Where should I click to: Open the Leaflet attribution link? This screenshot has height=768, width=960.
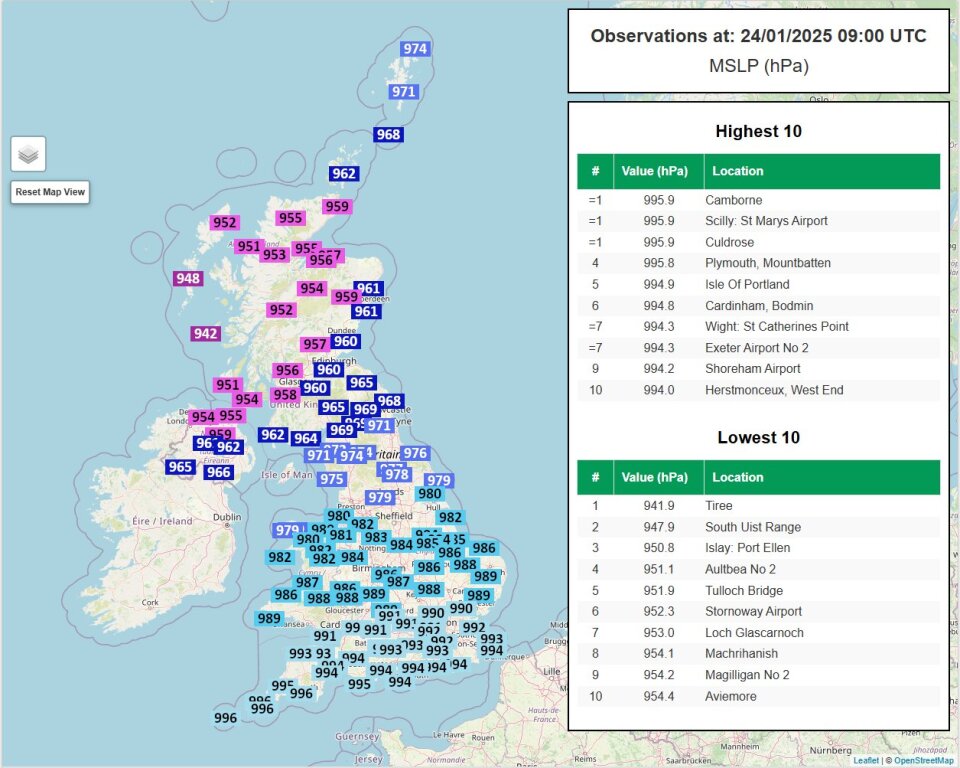[865, 761]
